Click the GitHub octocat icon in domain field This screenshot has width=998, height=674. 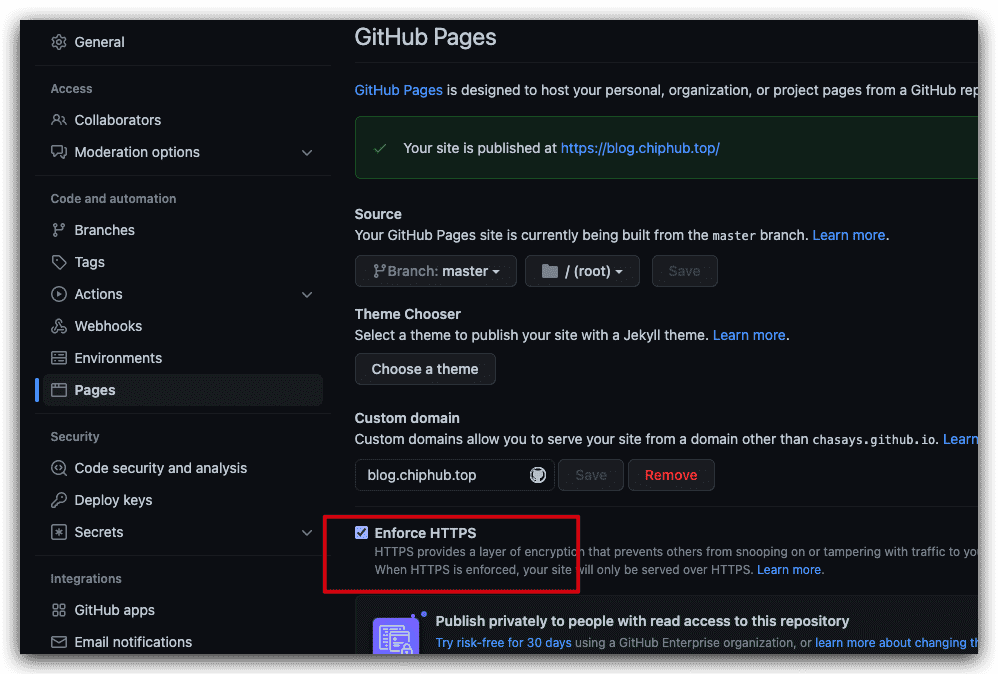pos(538,475)
